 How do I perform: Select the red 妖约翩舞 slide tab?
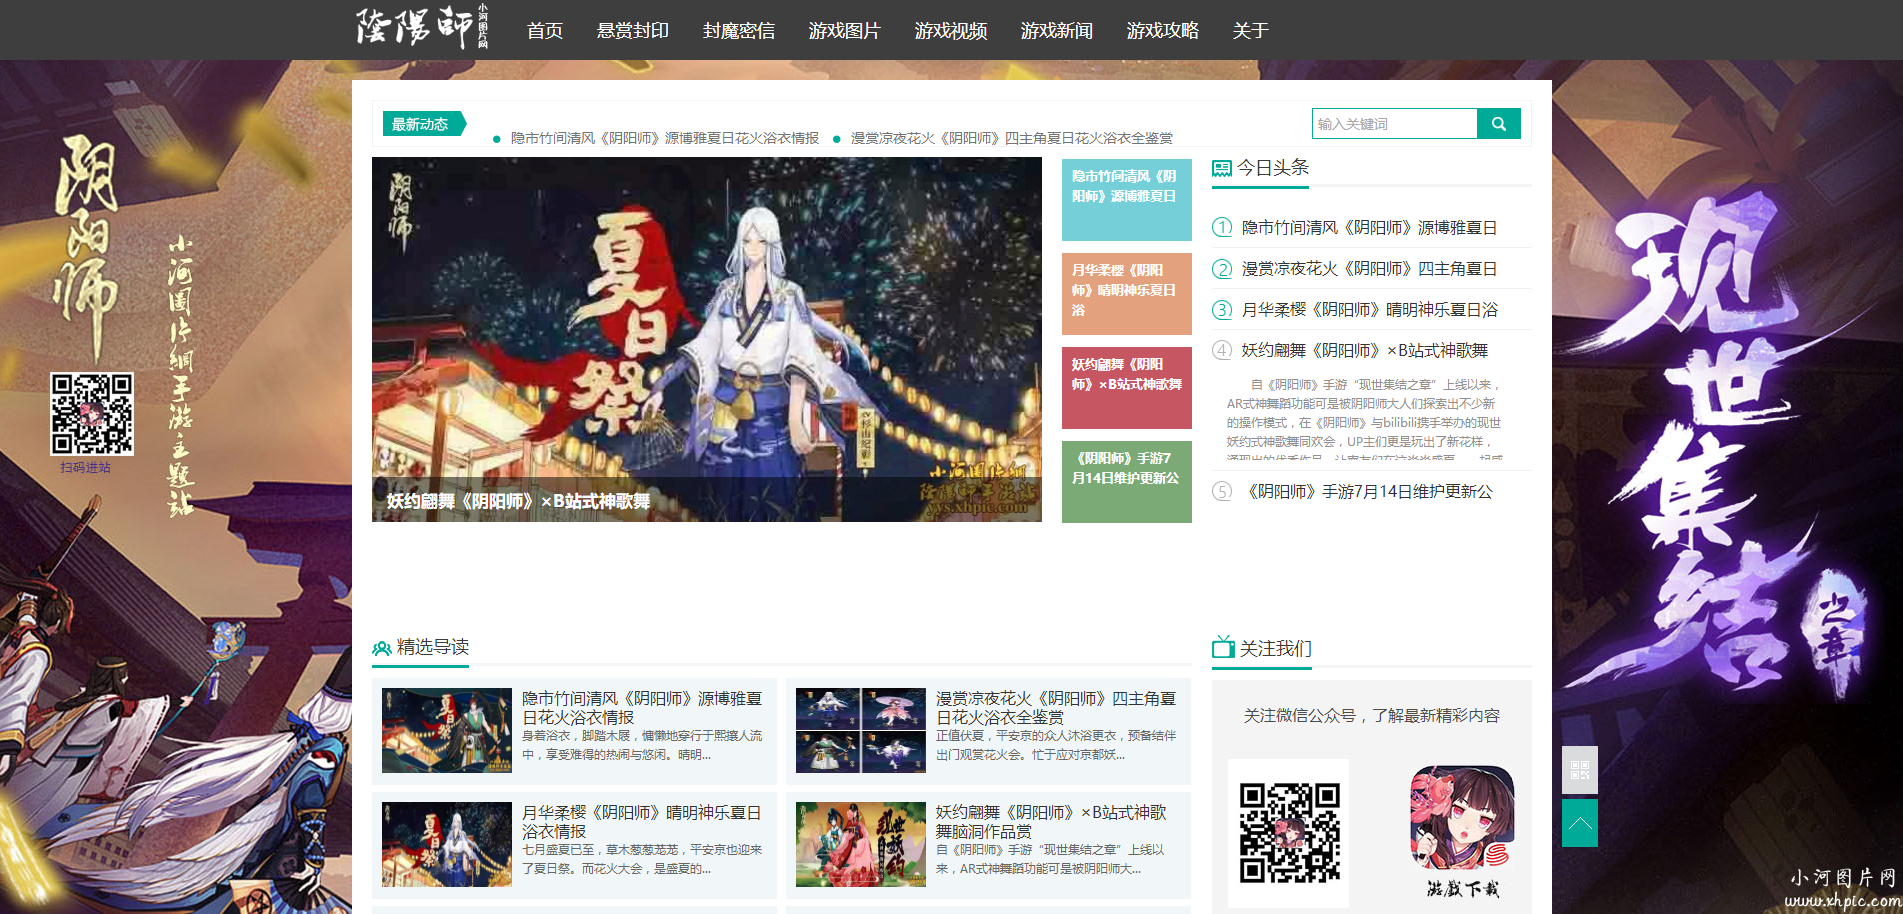1127,387
